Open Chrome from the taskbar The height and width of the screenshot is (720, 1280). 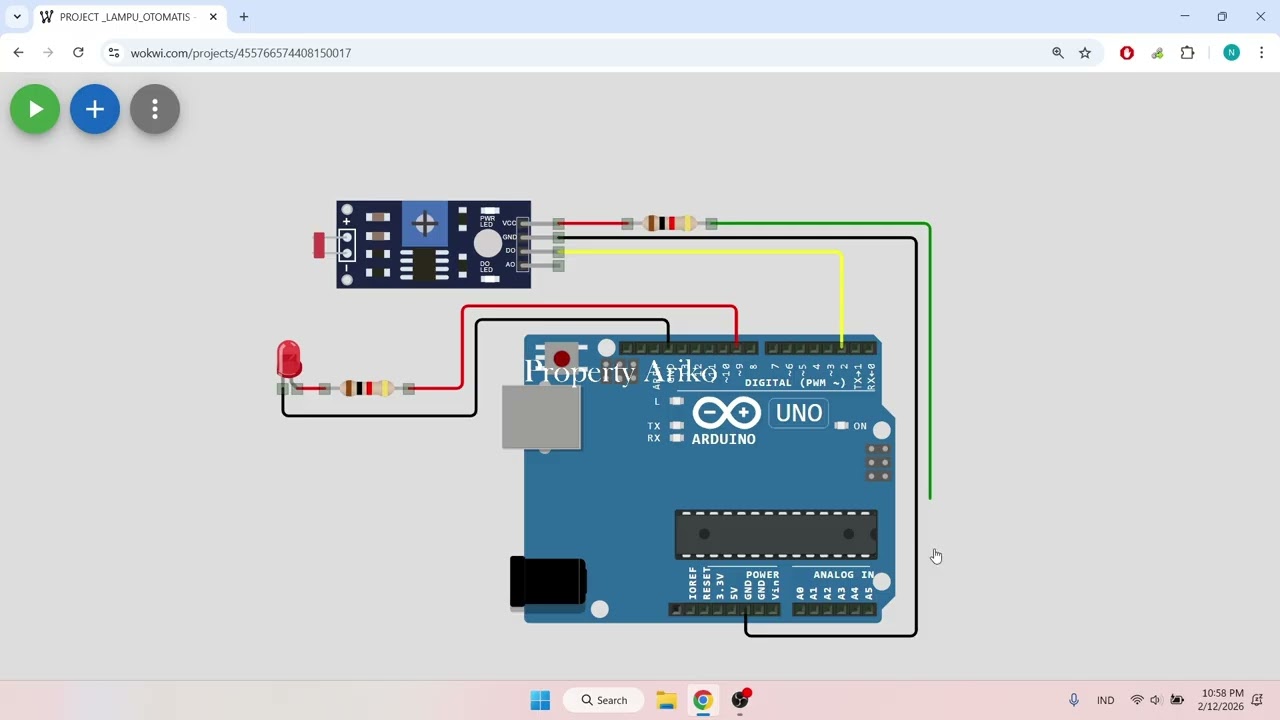pos(703,700)
